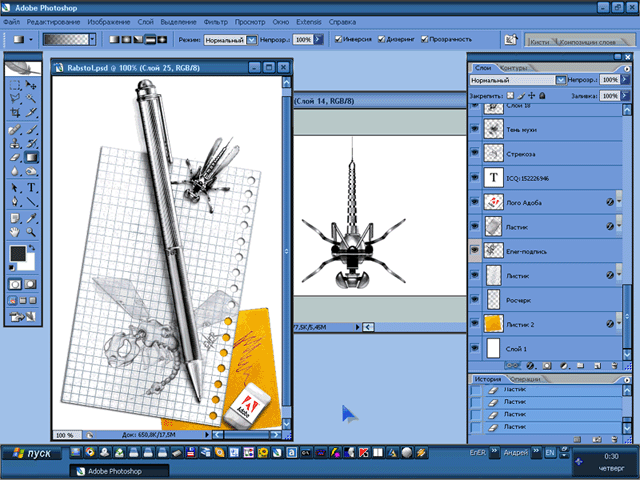This screenshot has height=480, width=640.
Task: Select the Crop tool
Action: point(15,112)
